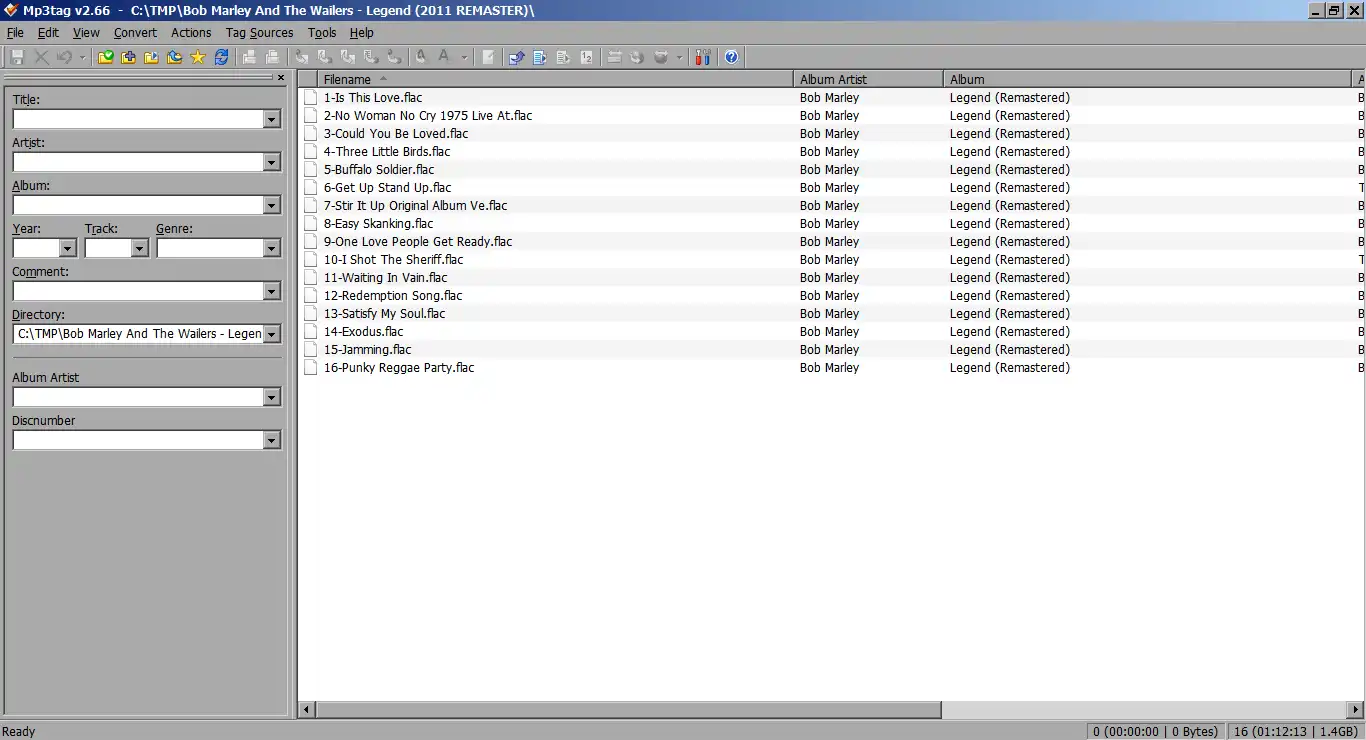Click the horizontal scrollbar right arrow
This screenshot has height=740, width=1366.
point(1357,710)
